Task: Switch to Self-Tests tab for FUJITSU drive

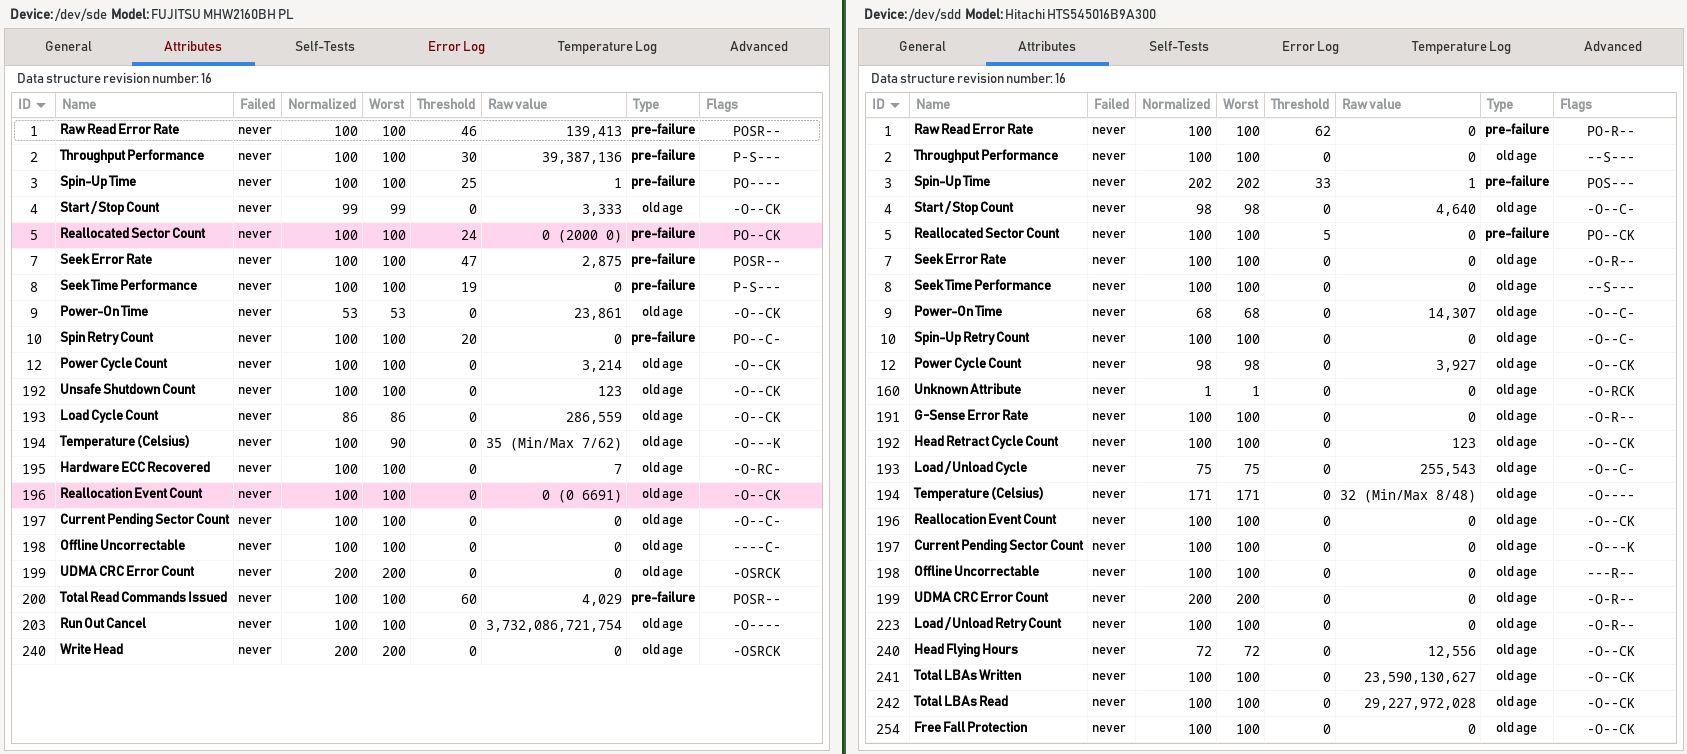Action: 325,46
